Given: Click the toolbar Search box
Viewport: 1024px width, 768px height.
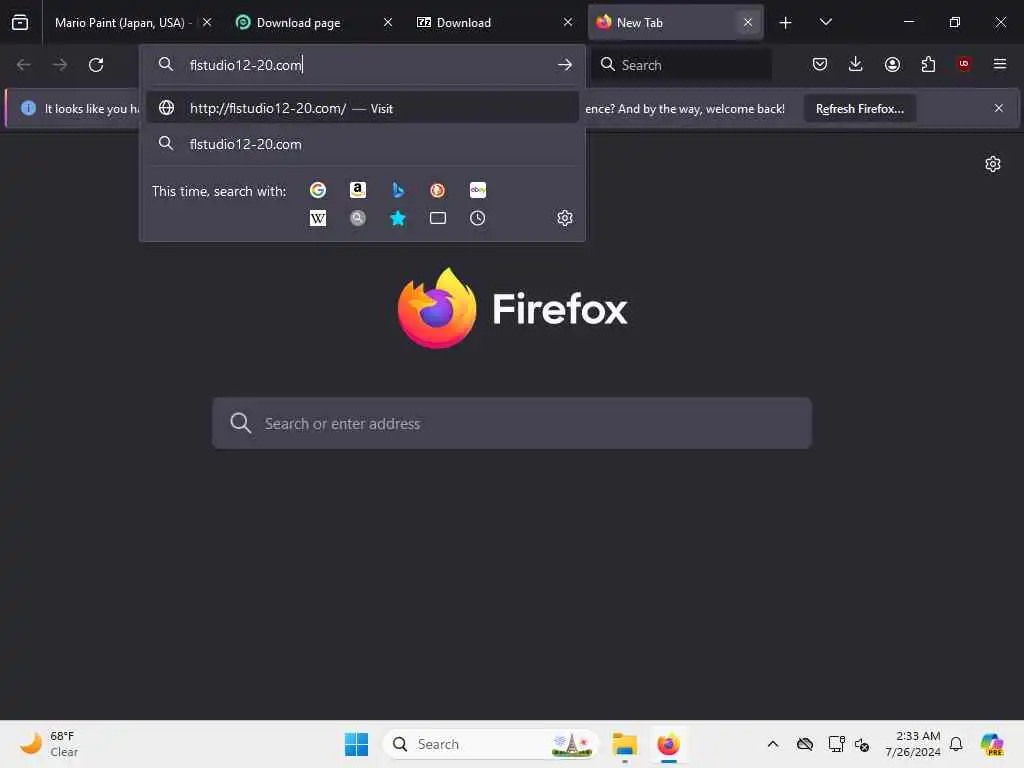Looking at the screenshot, I should click(x=681, y=65).
